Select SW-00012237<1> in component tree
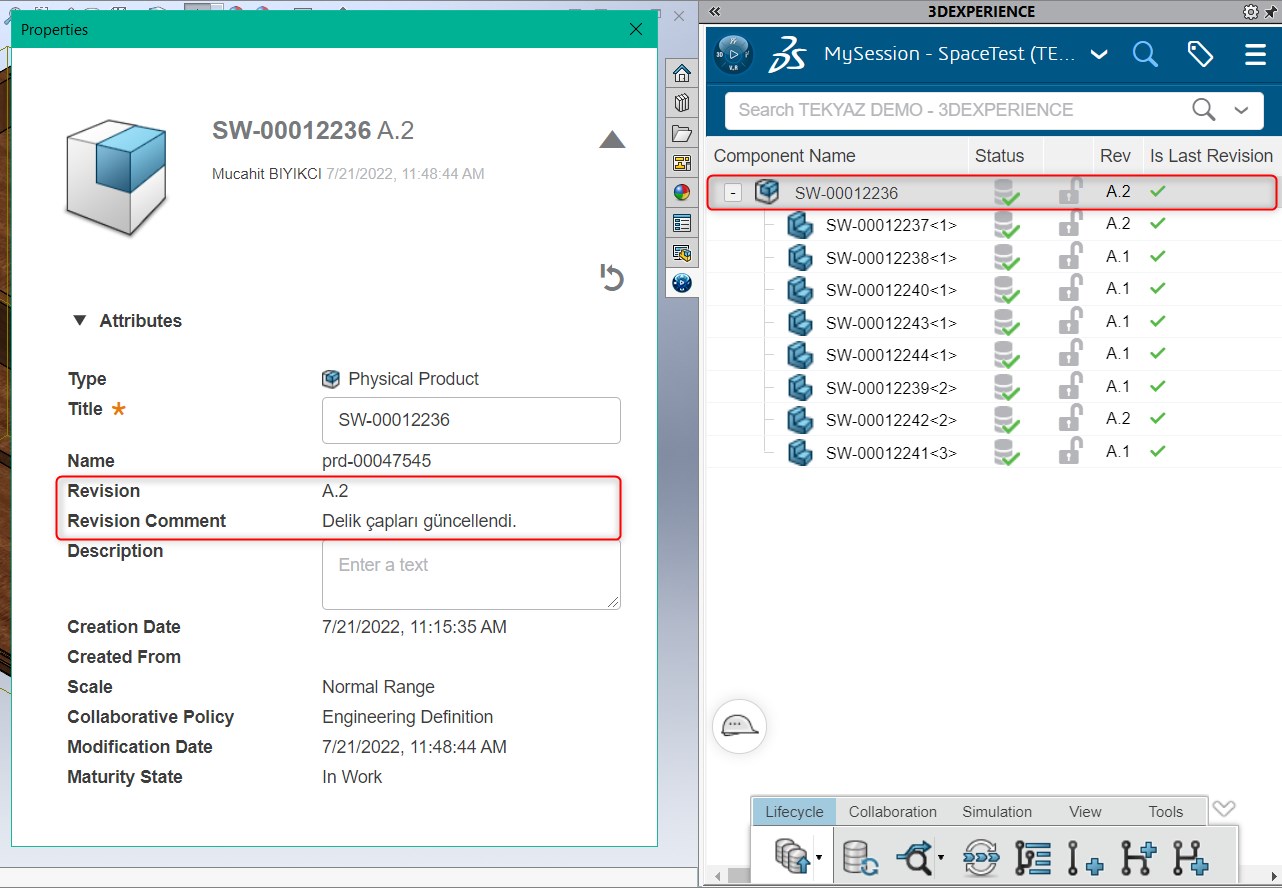1282x888 pixels. [x=891, y=225]
